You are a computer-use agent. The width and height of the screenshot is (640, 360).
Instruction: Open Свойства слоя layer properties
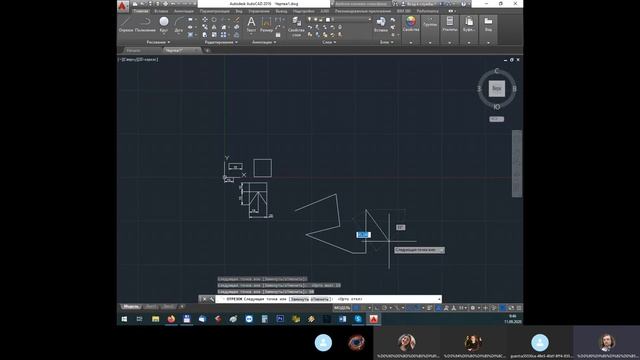click(296, 26)
